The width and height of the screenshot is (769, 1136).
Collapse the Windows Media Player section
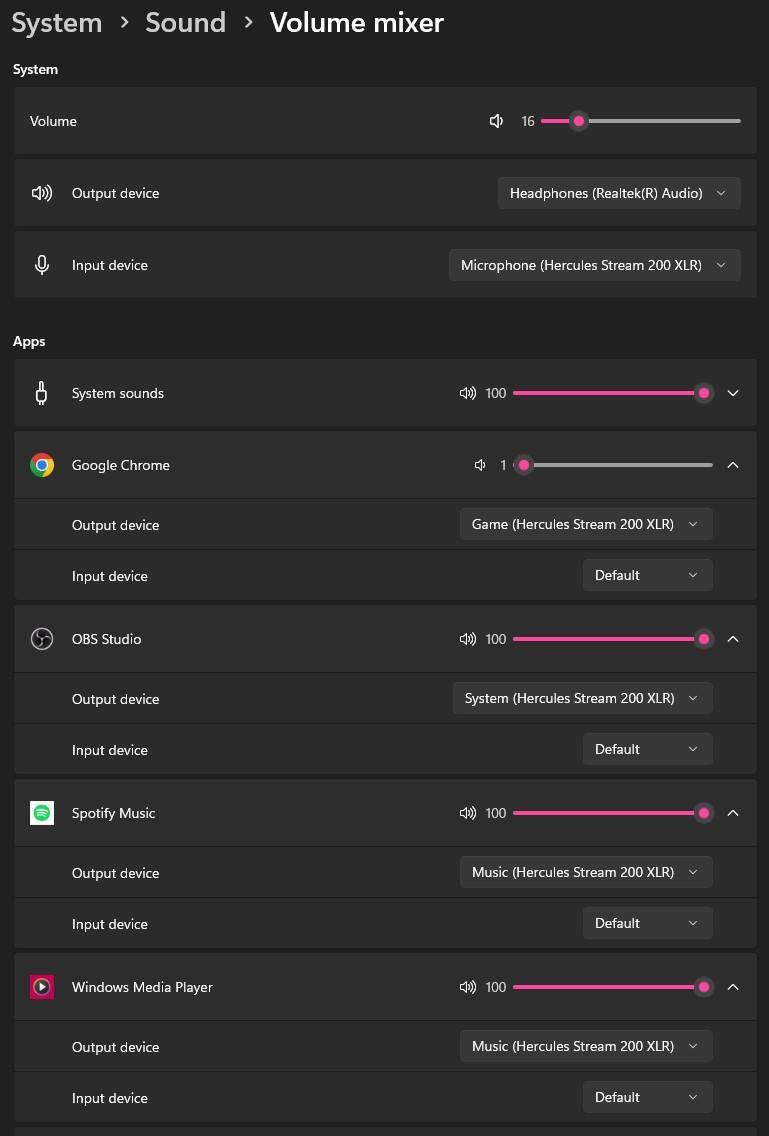[733, 987]
